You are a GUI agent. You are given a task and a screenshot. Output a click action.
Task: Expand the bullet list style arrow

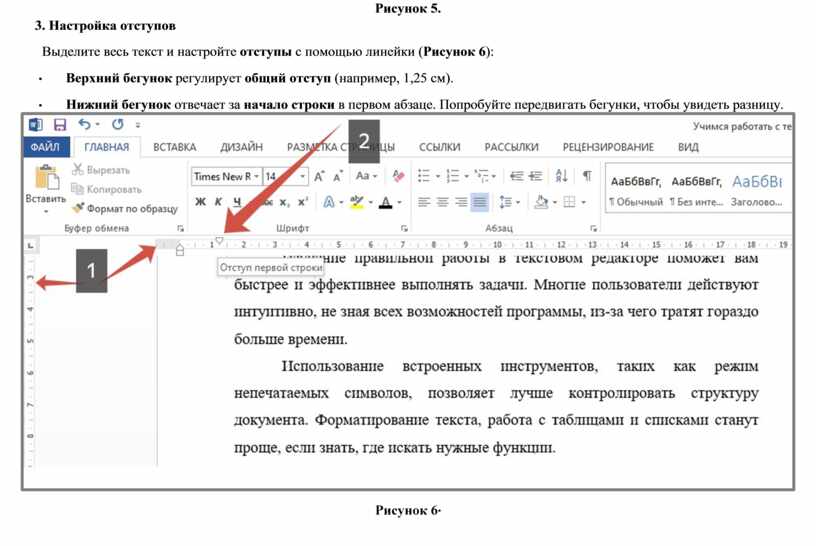(438, 176)
